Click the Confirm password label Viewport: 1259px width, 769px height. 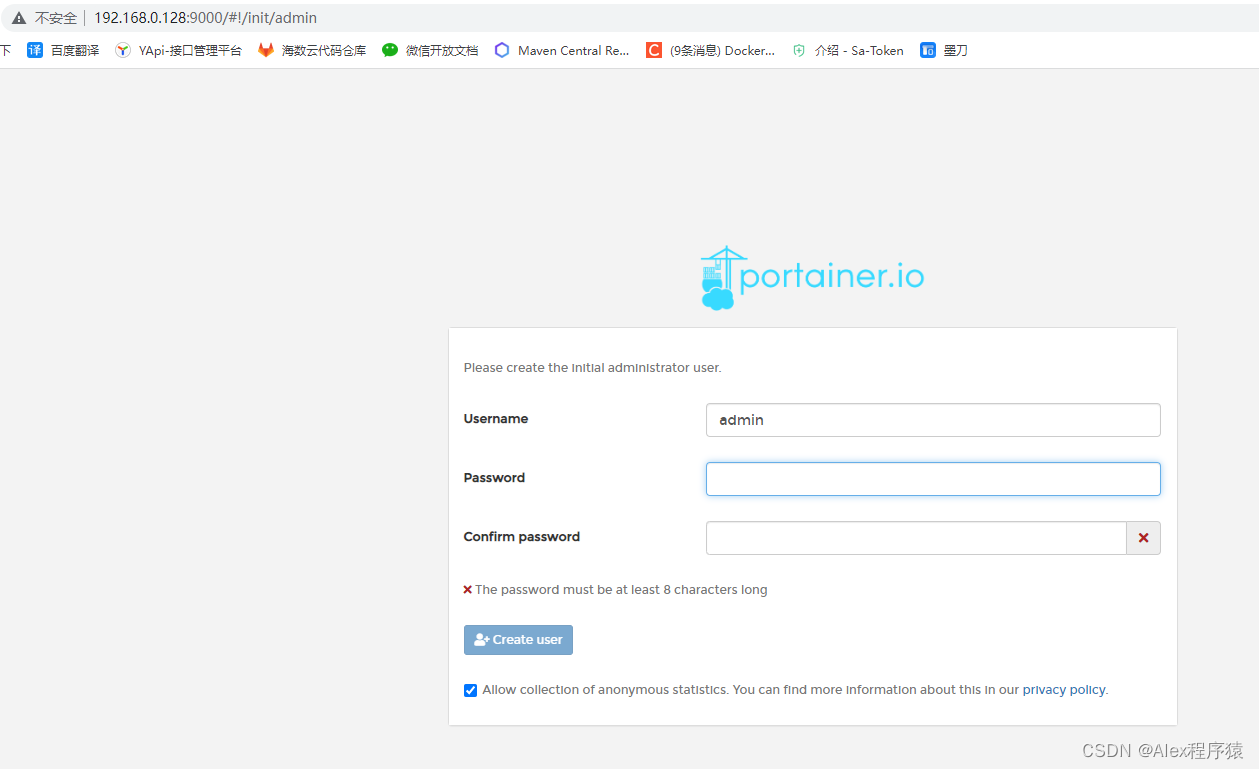[x=522, y=537]
